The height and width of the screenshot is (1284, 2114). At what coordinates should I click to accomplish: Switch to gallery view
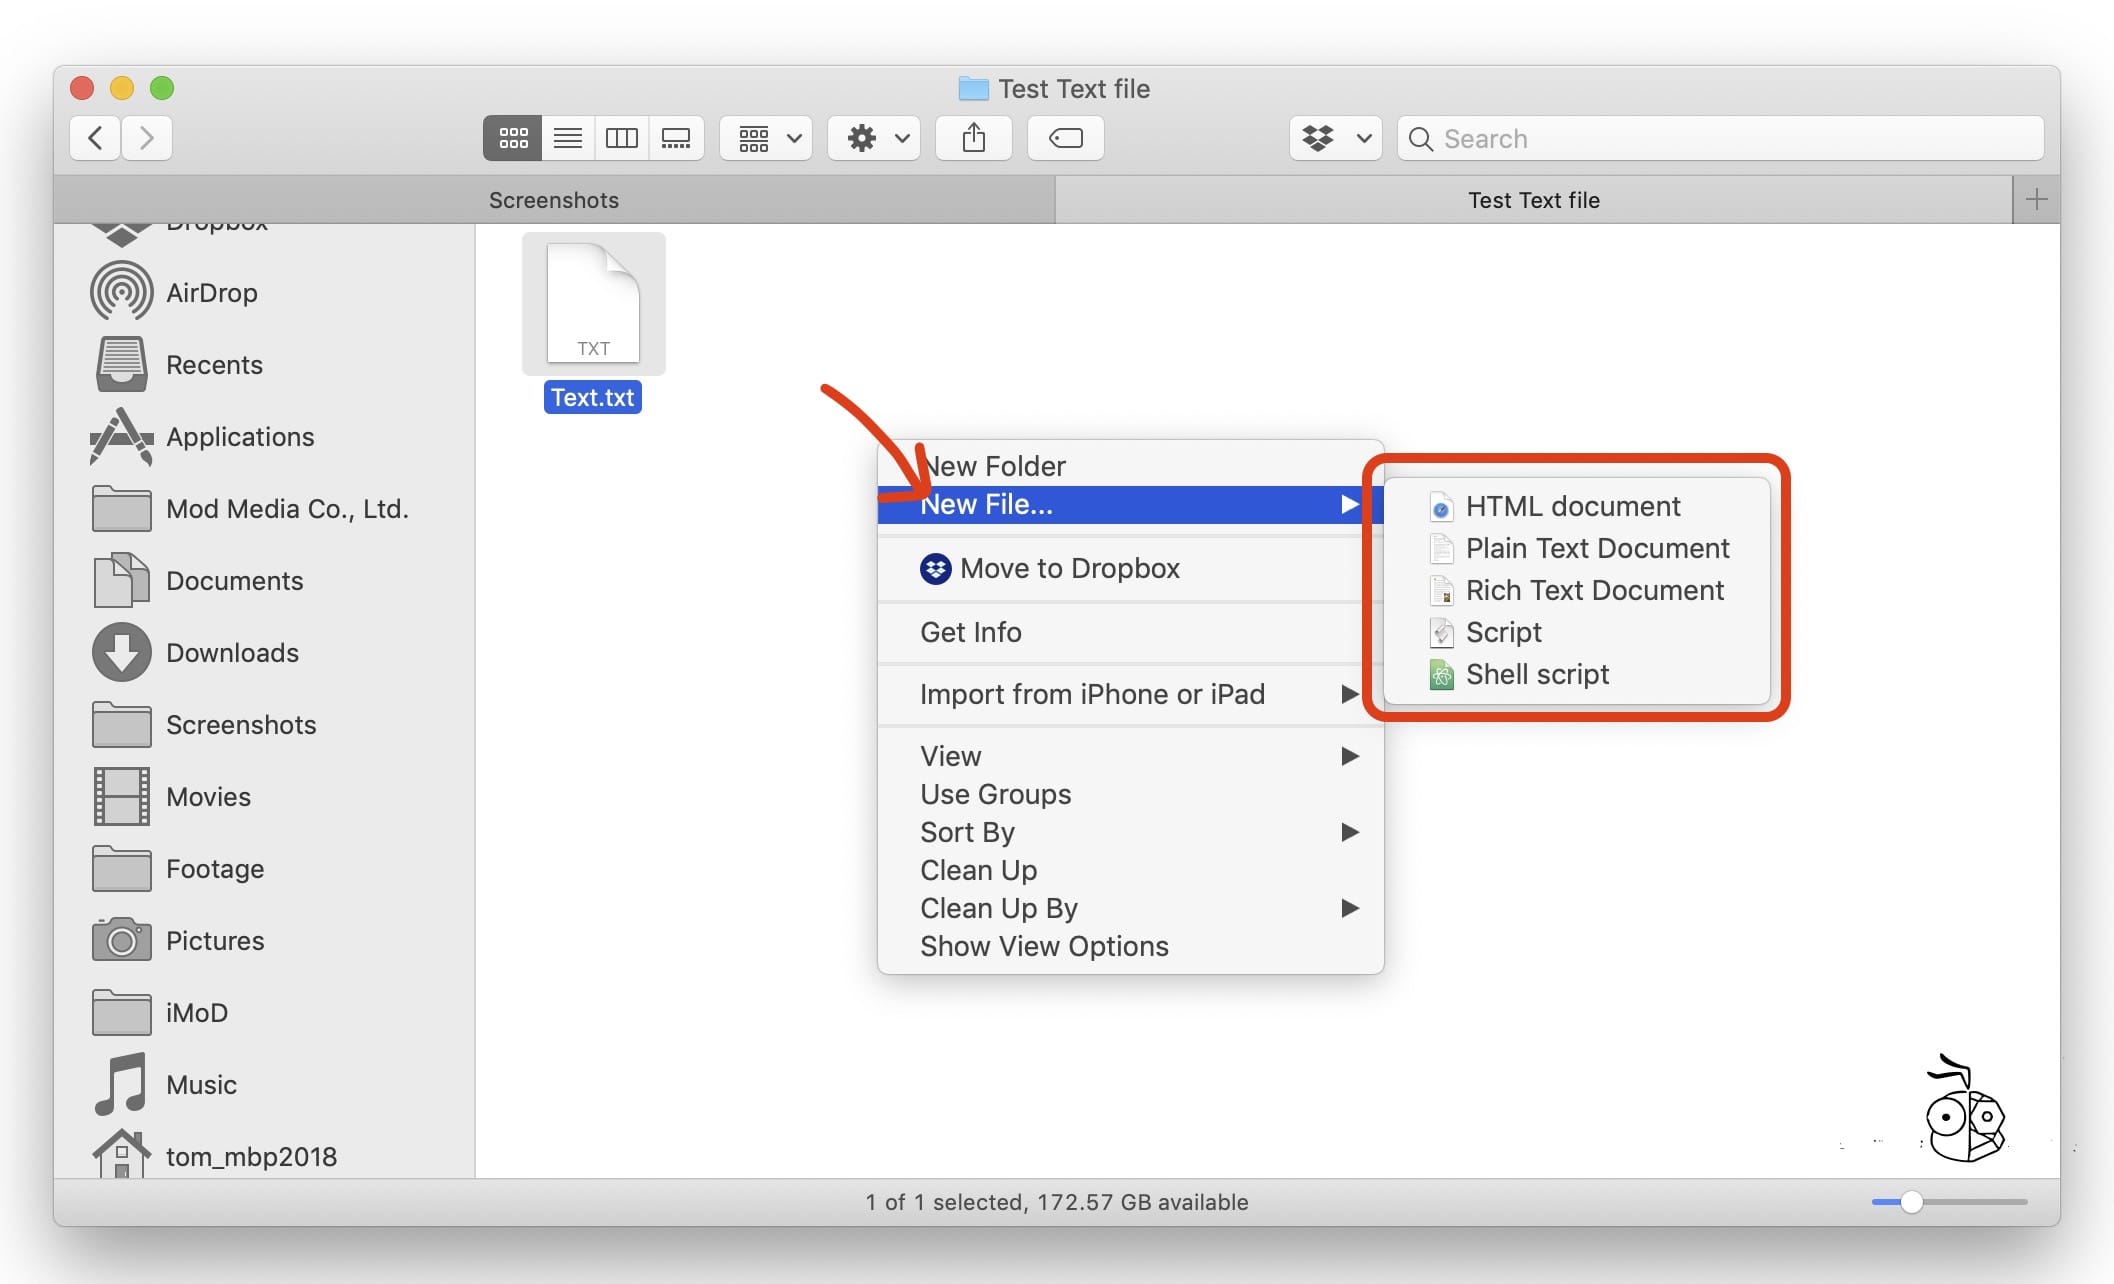676,138
